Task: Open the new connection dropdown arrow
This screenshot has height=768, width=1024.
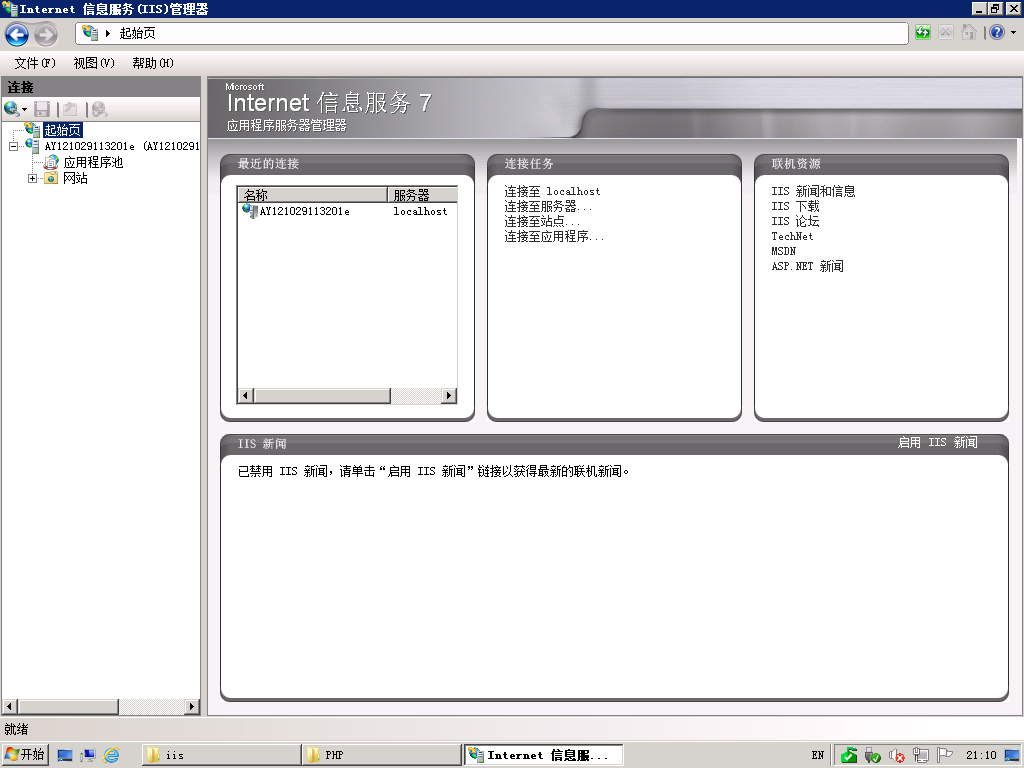Action: coord(25,109)
